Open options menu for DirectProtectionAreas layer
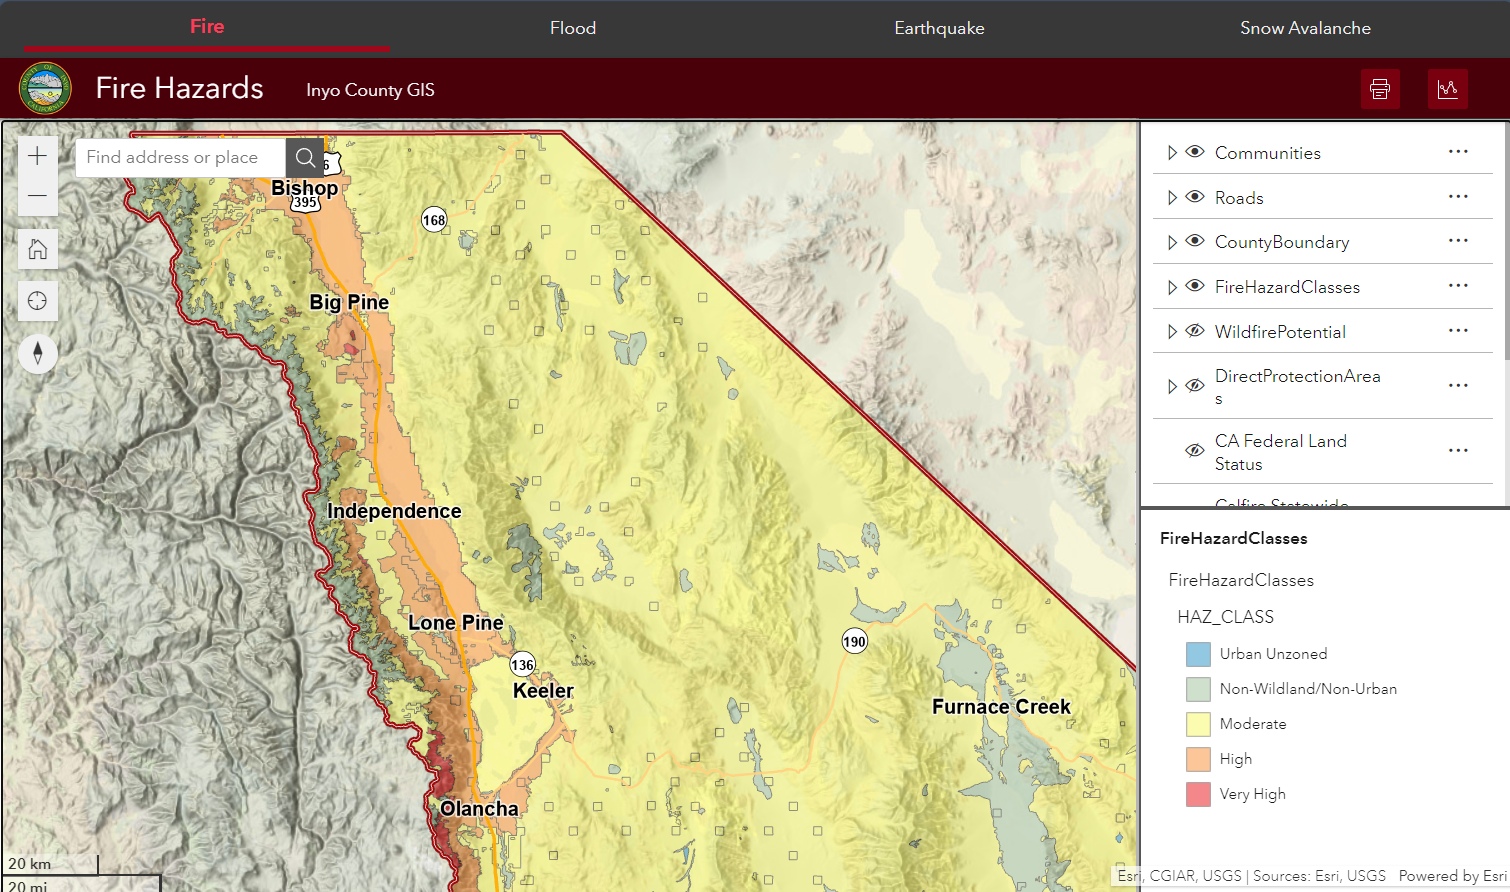The image size is (1510, 892). [x=1458, y=386]
